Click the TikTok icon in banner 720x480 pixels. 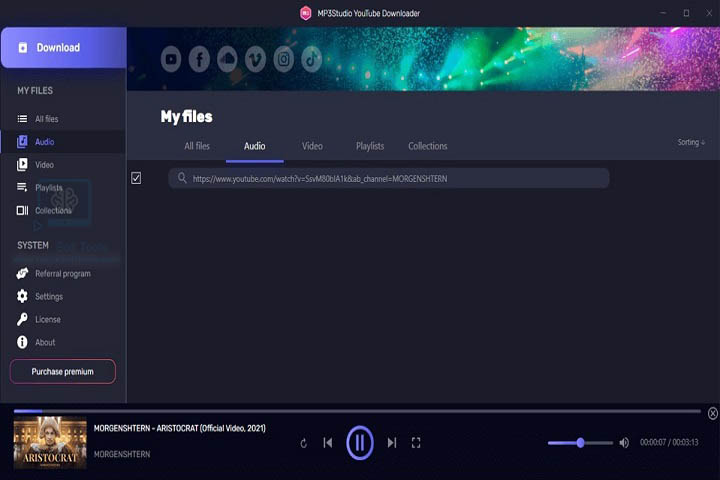[312, 59]
